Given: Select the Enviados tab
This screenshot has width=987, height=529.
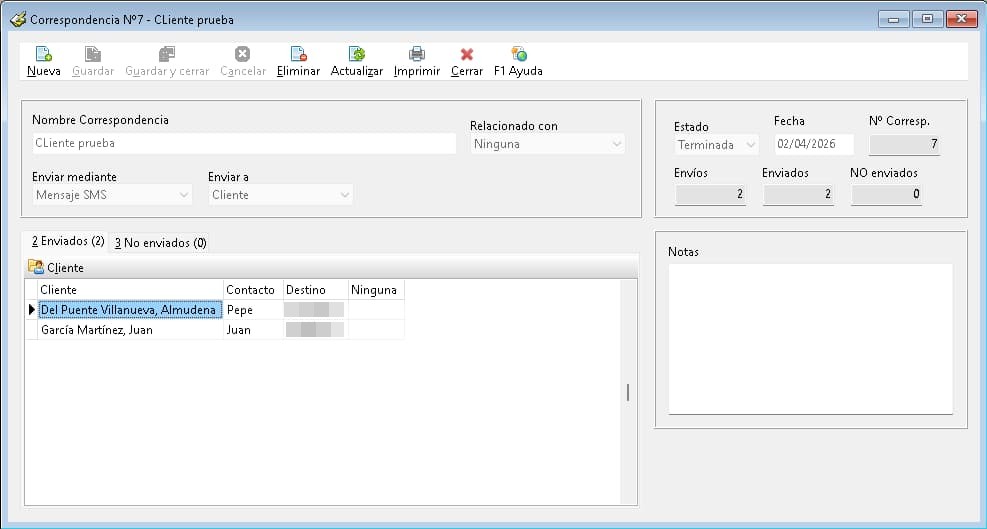Looking at the screenshot, I should (68, 242).
